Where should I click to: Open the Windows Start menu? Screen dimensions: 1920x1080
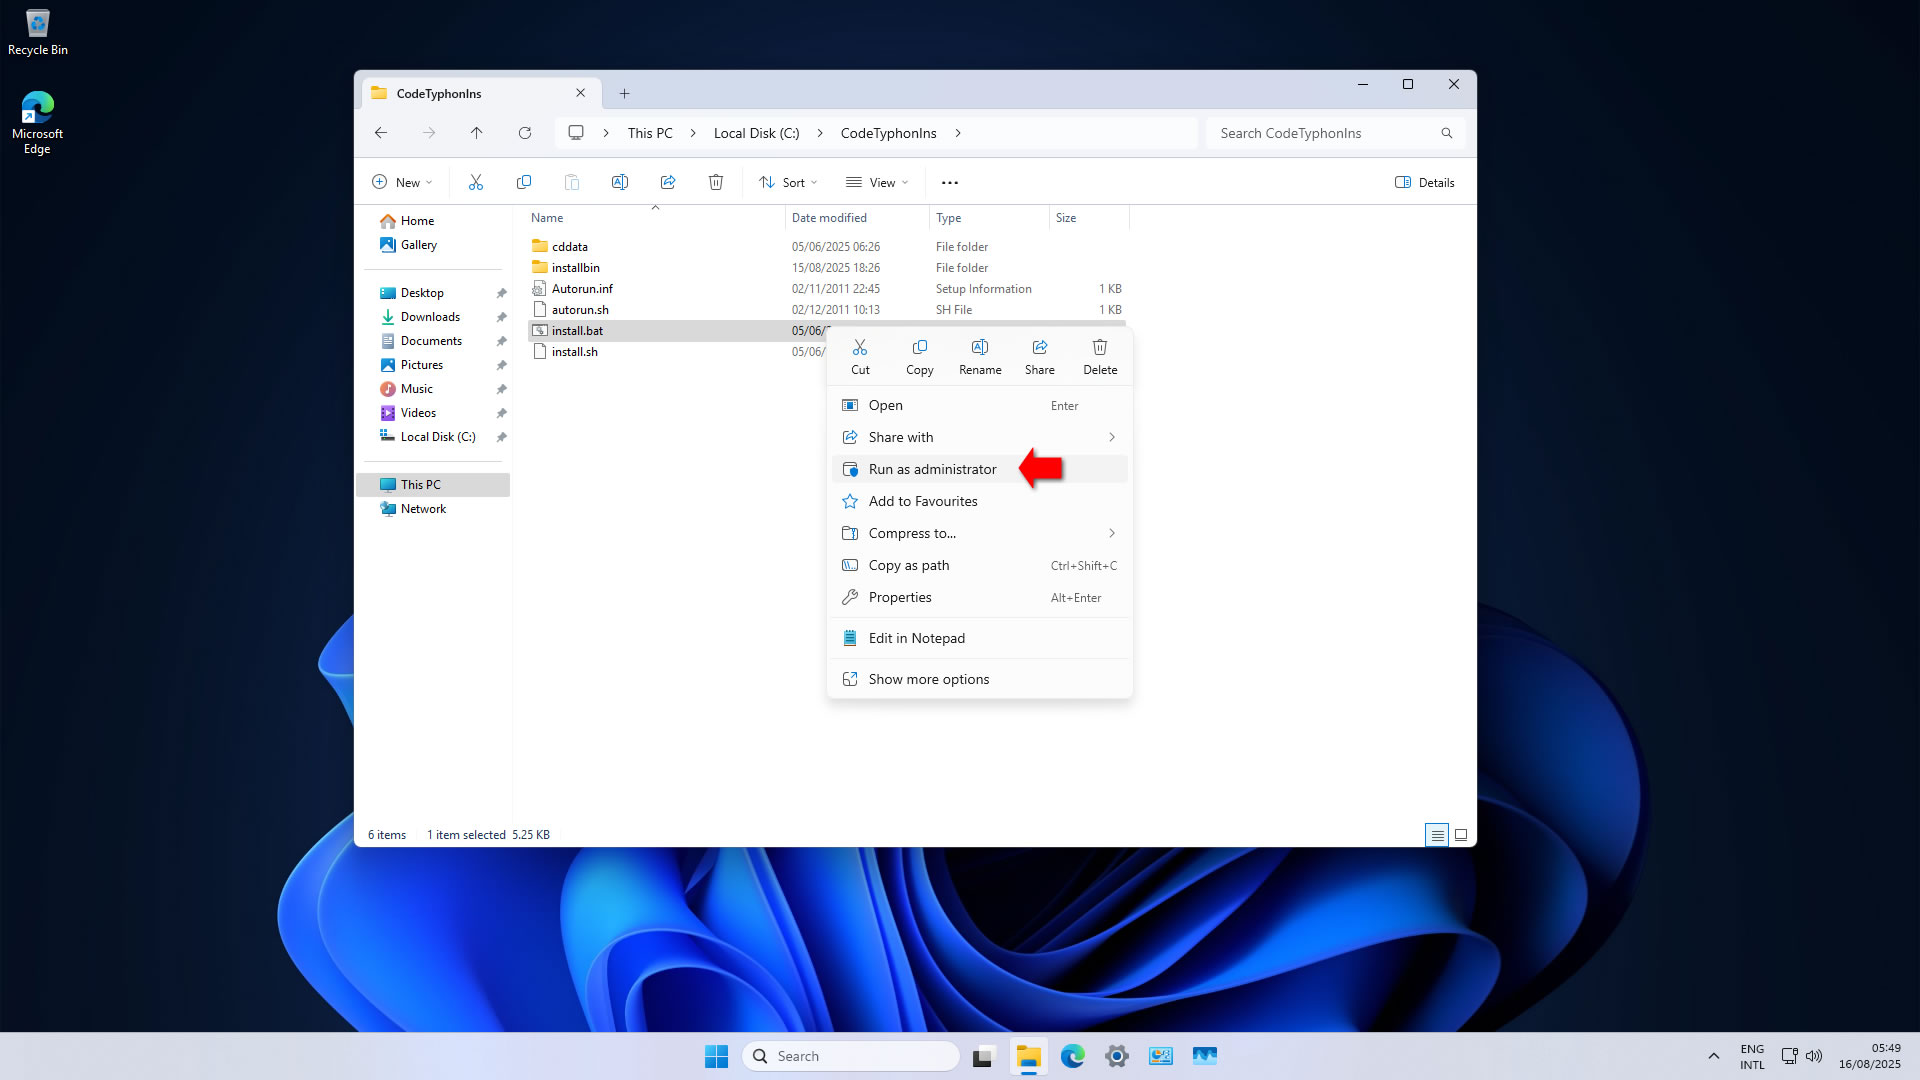(x=717, y=1056)
